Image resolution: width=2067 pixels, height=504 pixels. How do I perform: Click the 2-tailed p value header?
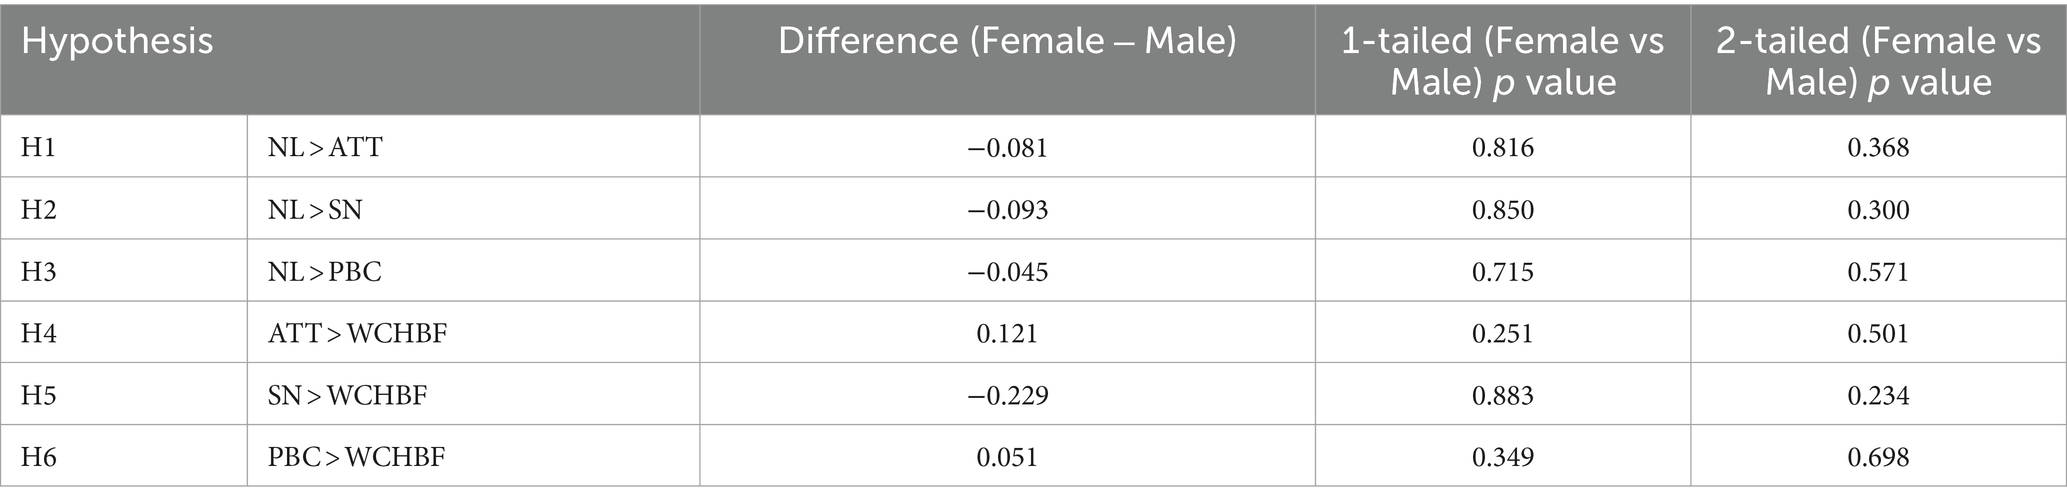pos(1878,61)
